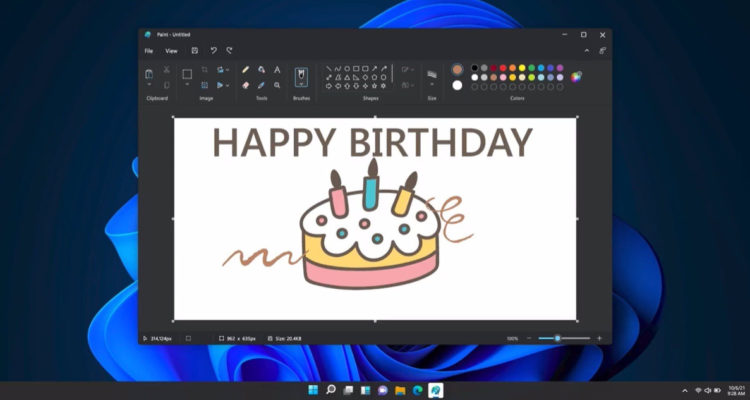Open File Explorer from the taskbar

pos(400,390)
